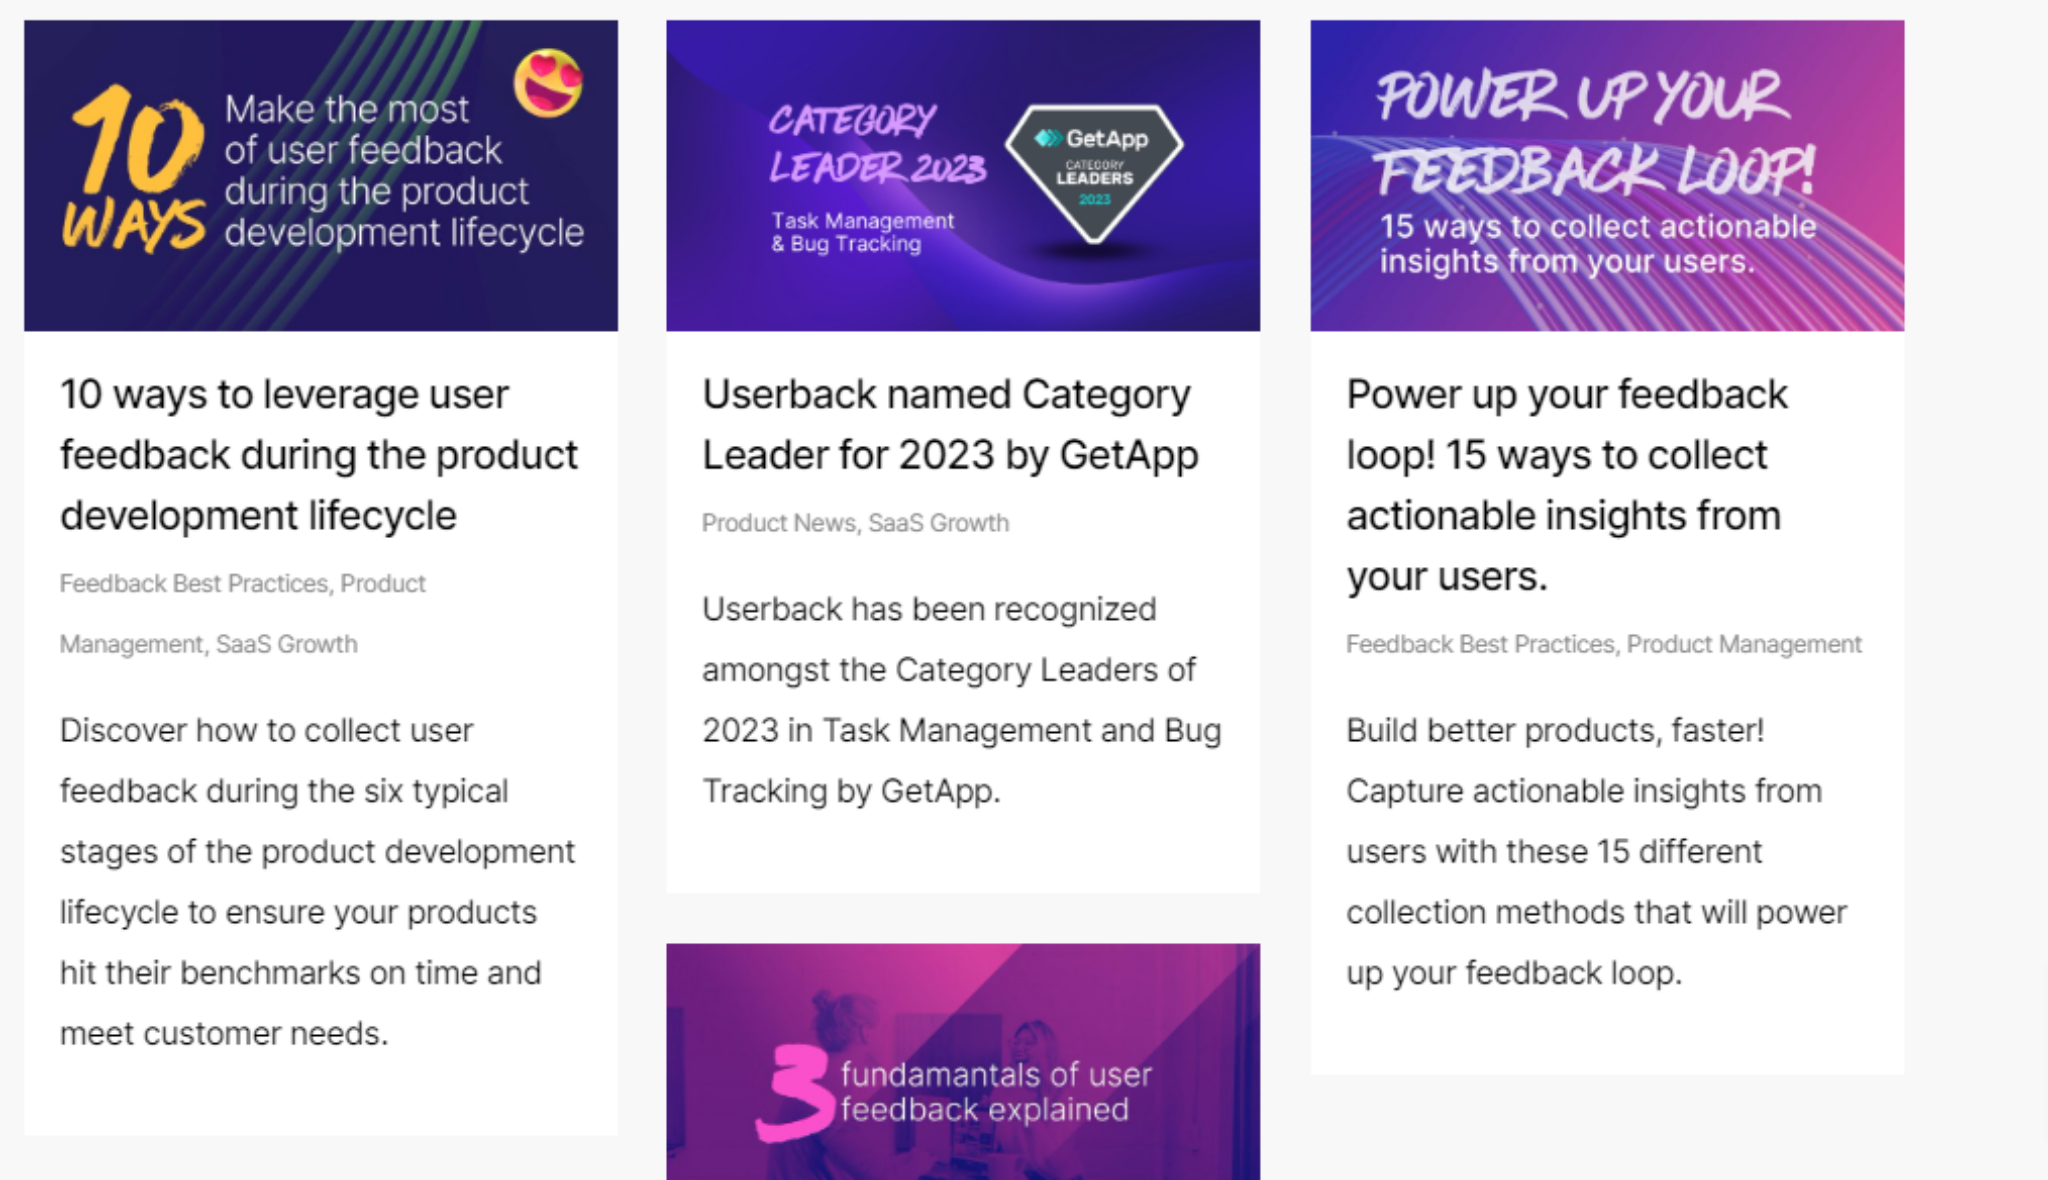2048x1180 pixels.
Task: Click the yellow '10 WAYS' graphic
Action: click(x=134, y=168)
